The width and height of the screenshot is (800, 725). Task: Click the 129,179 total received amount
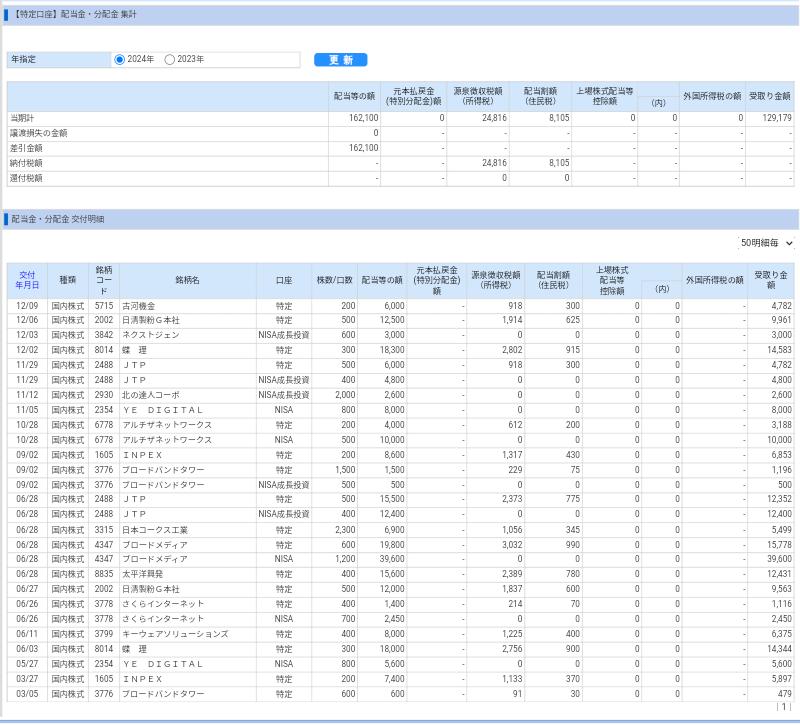coord(777,118)
